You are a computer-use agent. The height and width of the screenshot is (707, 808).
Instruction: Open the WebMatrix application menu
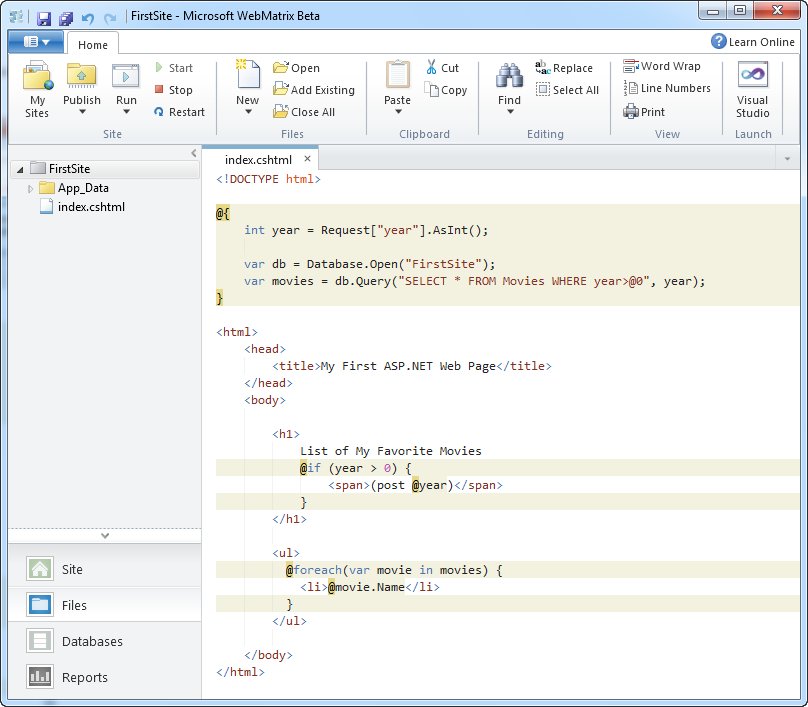[x=36, y=42]
